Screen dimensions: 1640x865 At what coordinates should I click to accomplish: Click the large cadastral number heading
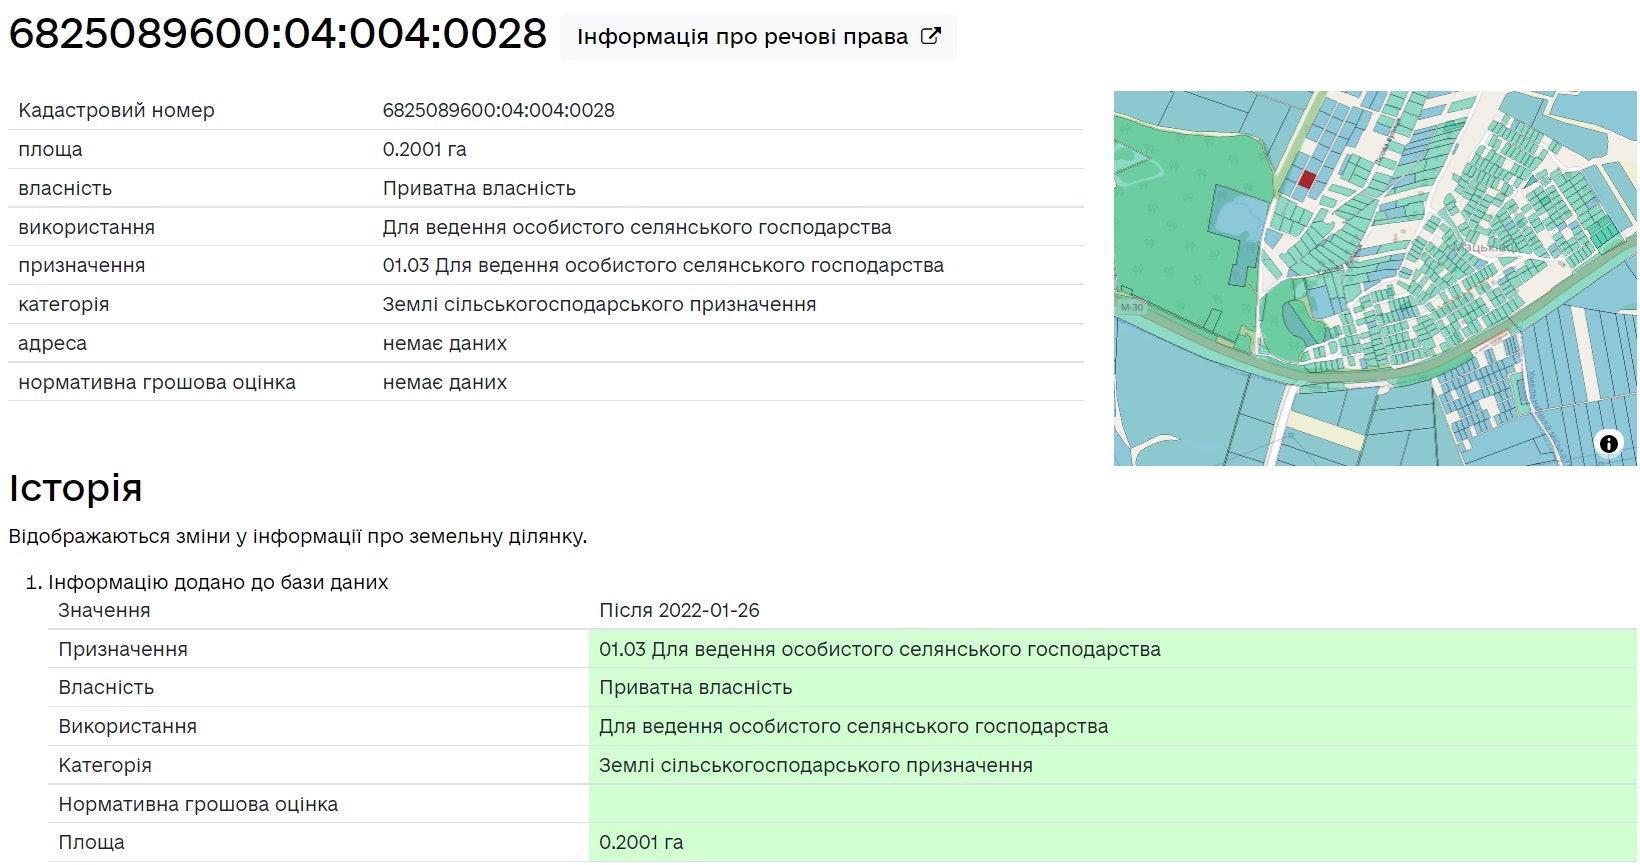278,34
